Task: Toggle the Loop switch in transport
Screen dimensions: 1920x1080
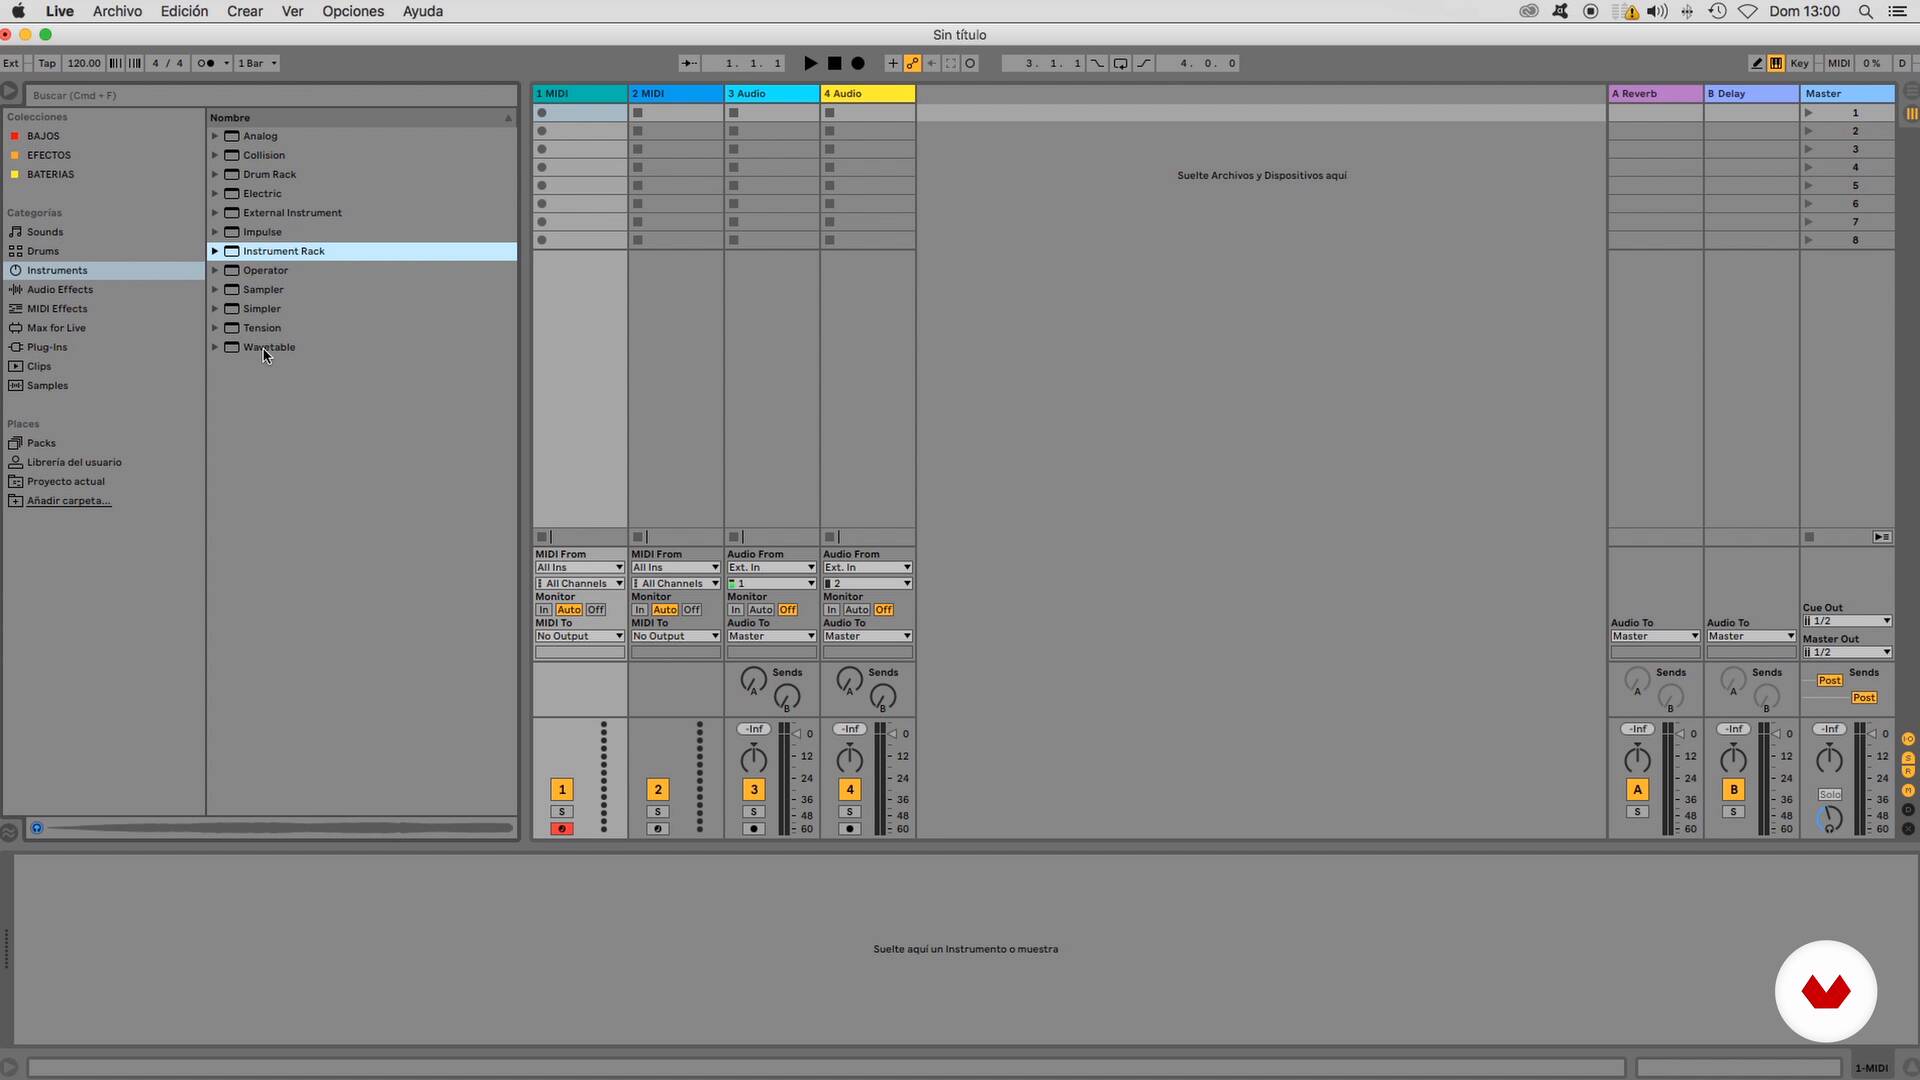Action: [1120, 63]
